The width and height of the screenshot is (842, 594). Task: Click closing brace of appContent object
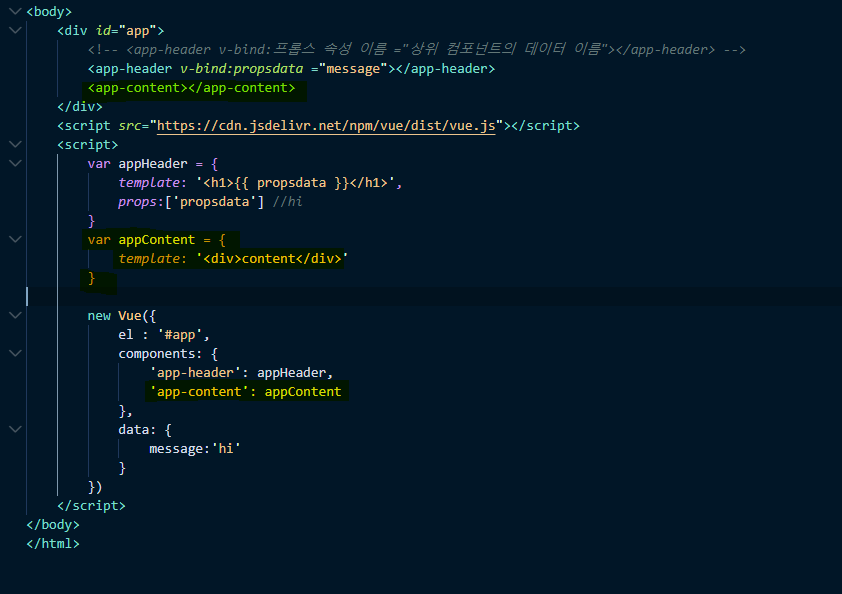pos(91,278)
